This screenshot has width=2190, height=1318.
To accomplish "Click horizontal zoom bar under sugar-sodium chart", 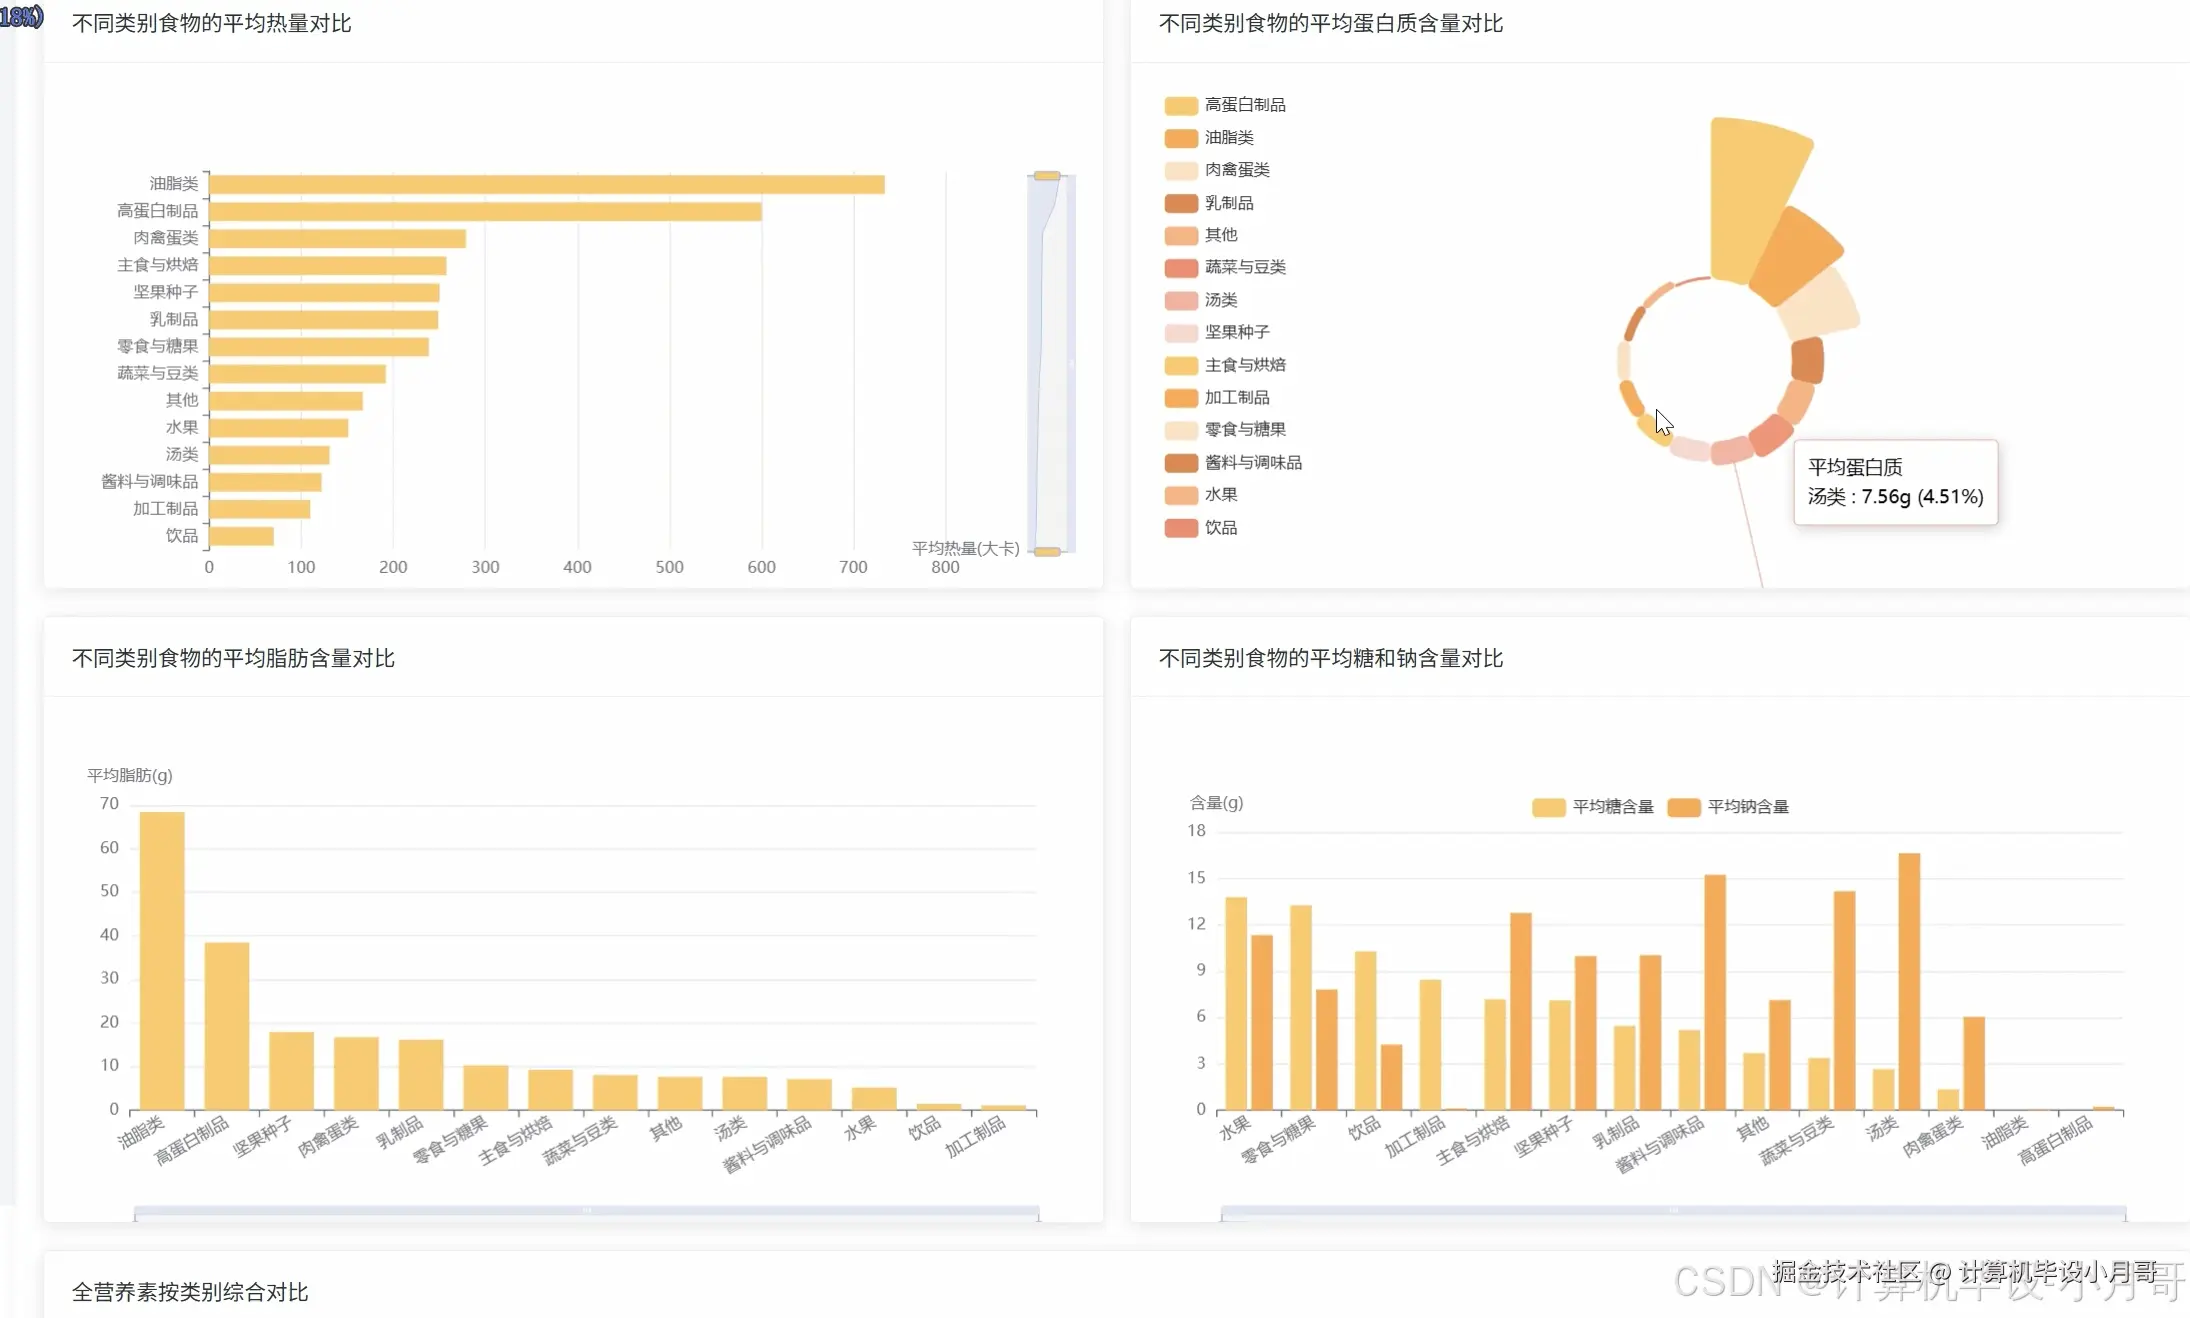I will pos(1673,1211).
